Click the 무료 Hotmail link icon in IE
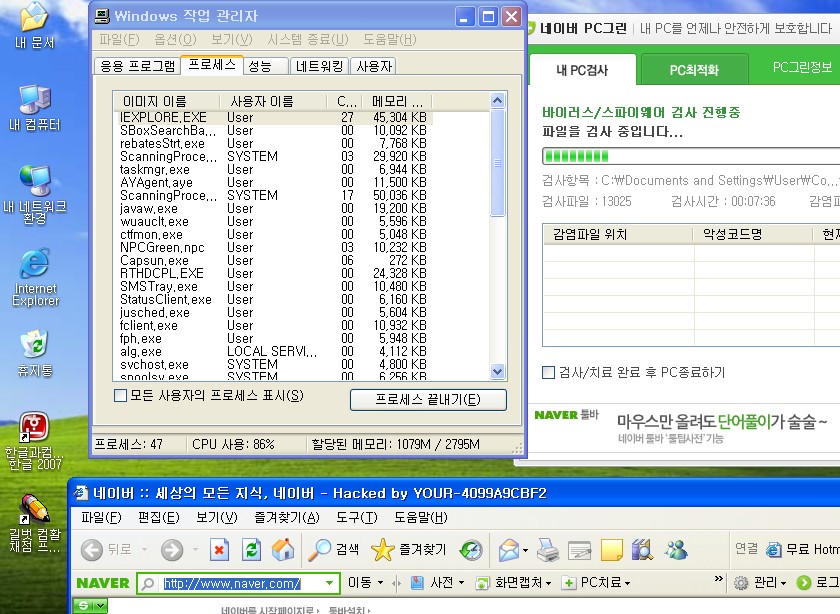The image size is (840, 614). point(774,549)
